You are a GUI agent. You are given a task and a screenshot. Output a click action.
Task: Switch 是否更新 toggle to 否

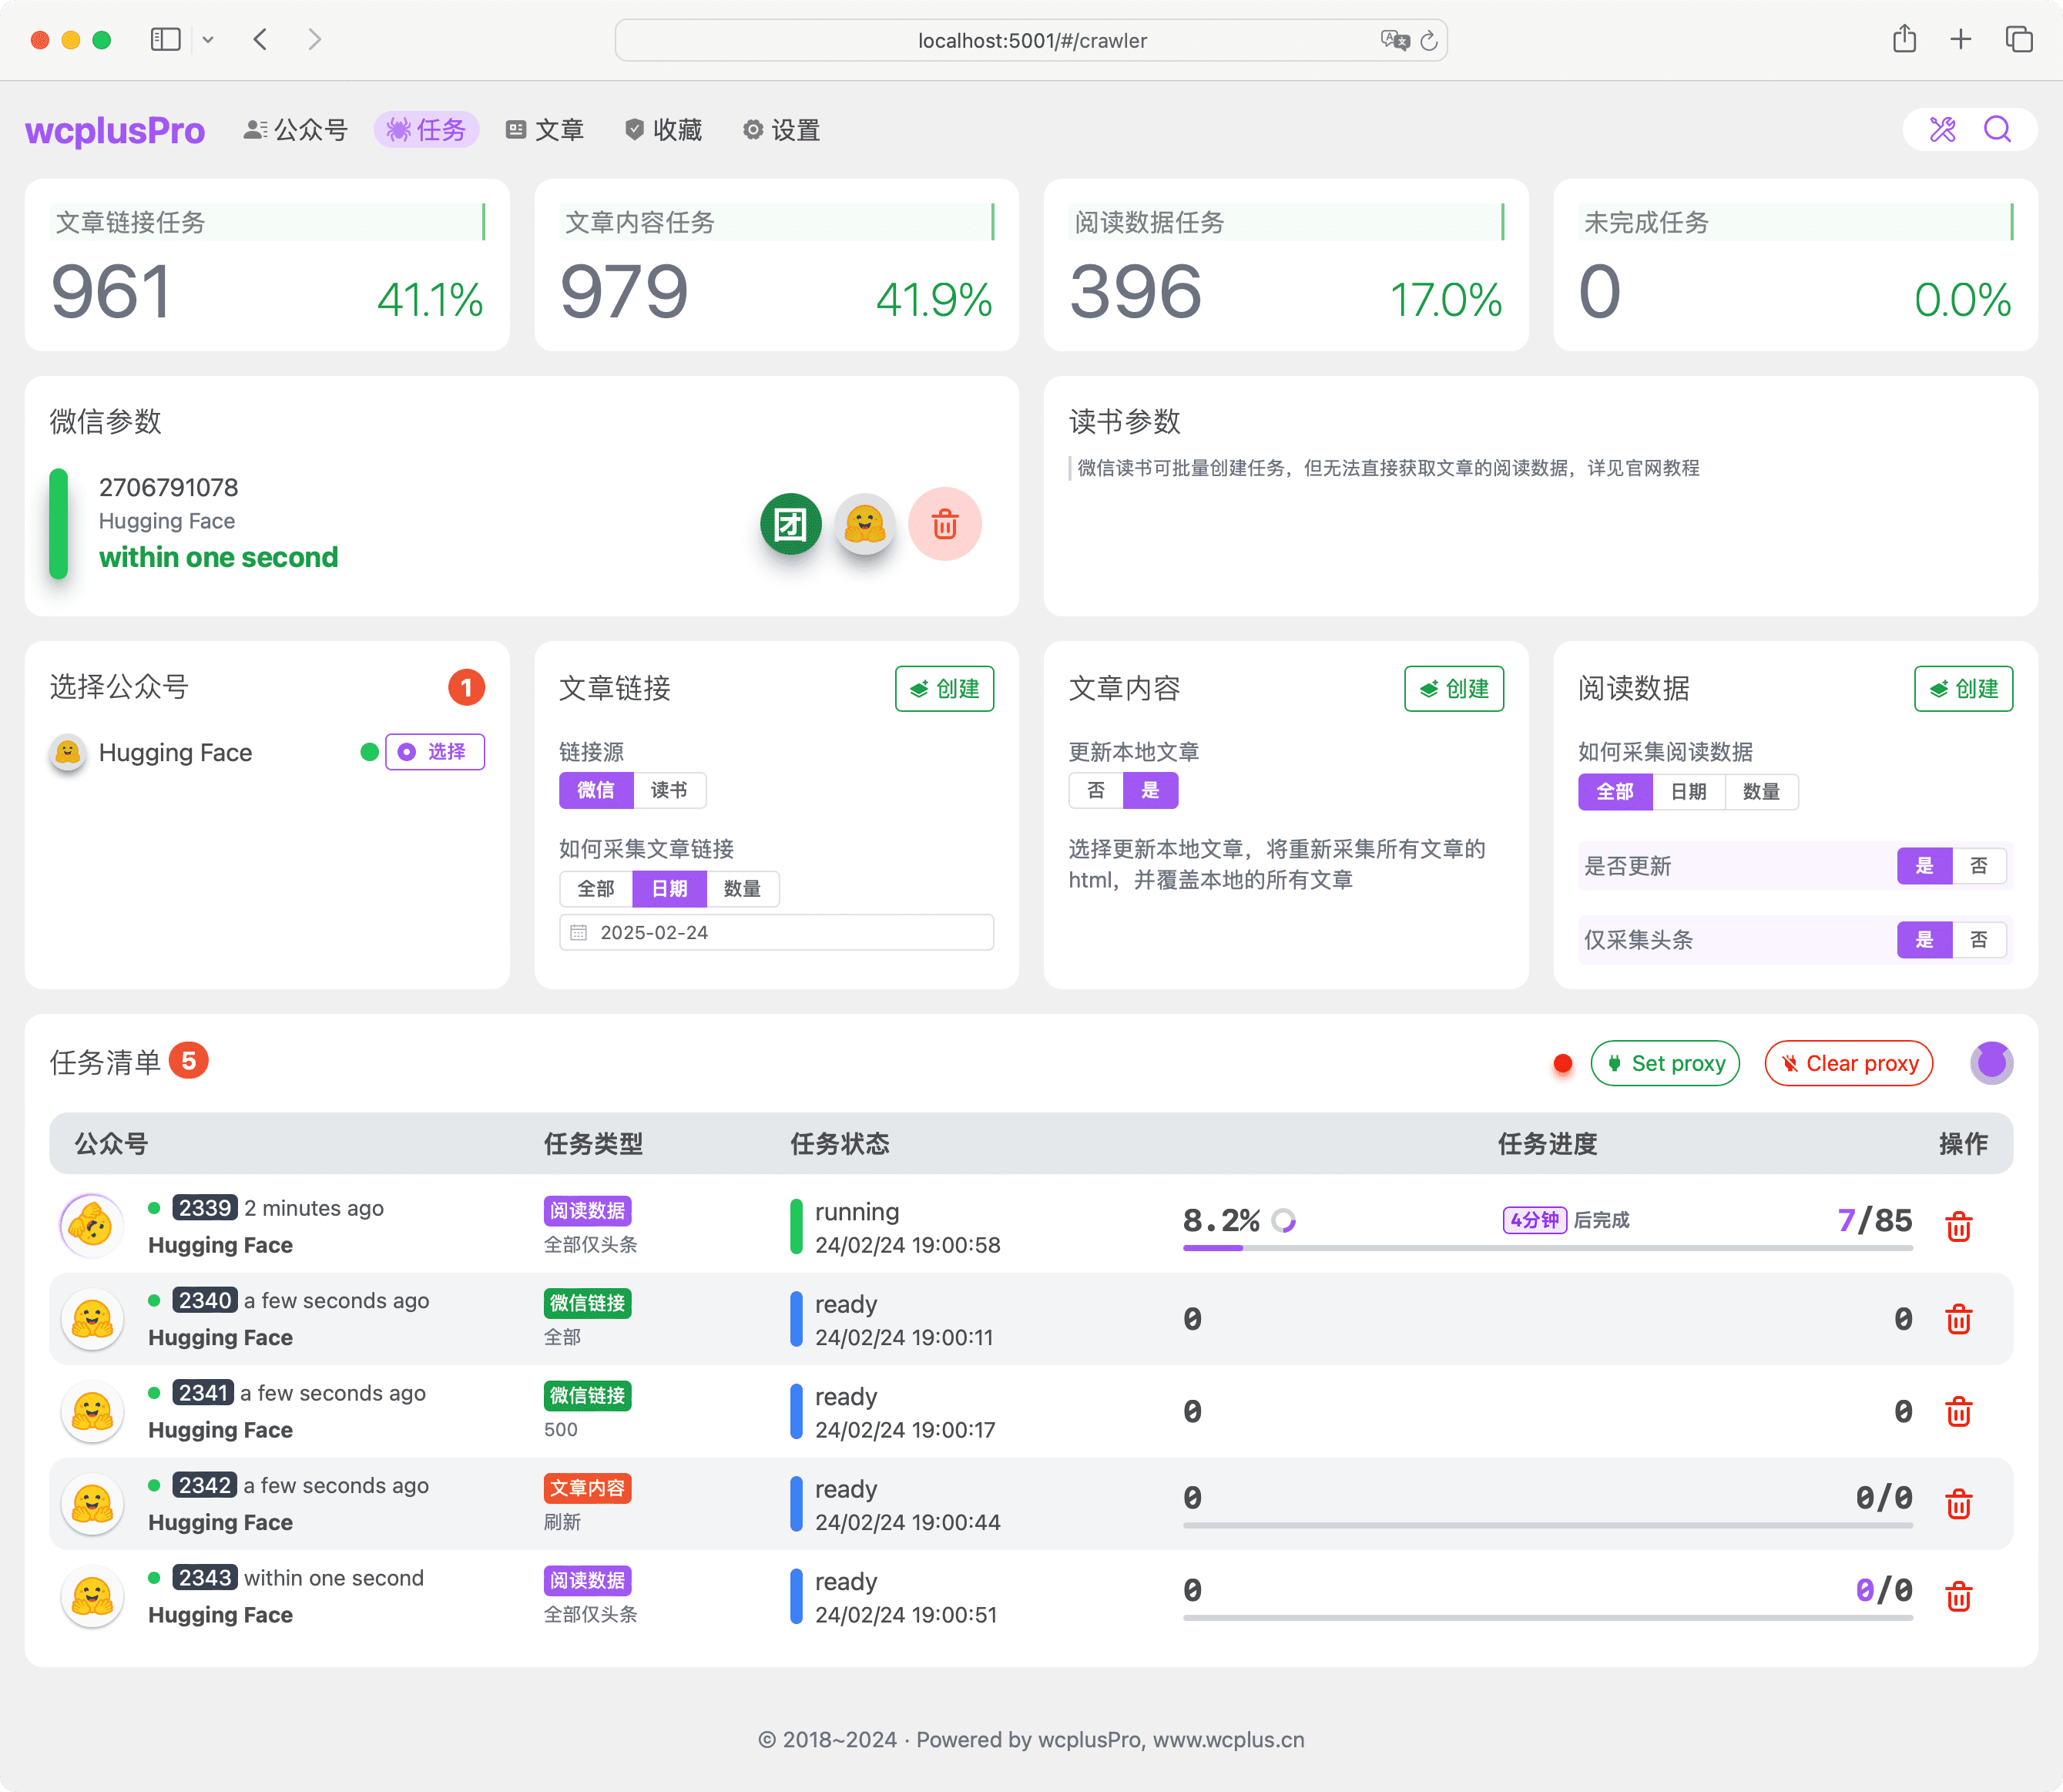[x=1979, y=866]
